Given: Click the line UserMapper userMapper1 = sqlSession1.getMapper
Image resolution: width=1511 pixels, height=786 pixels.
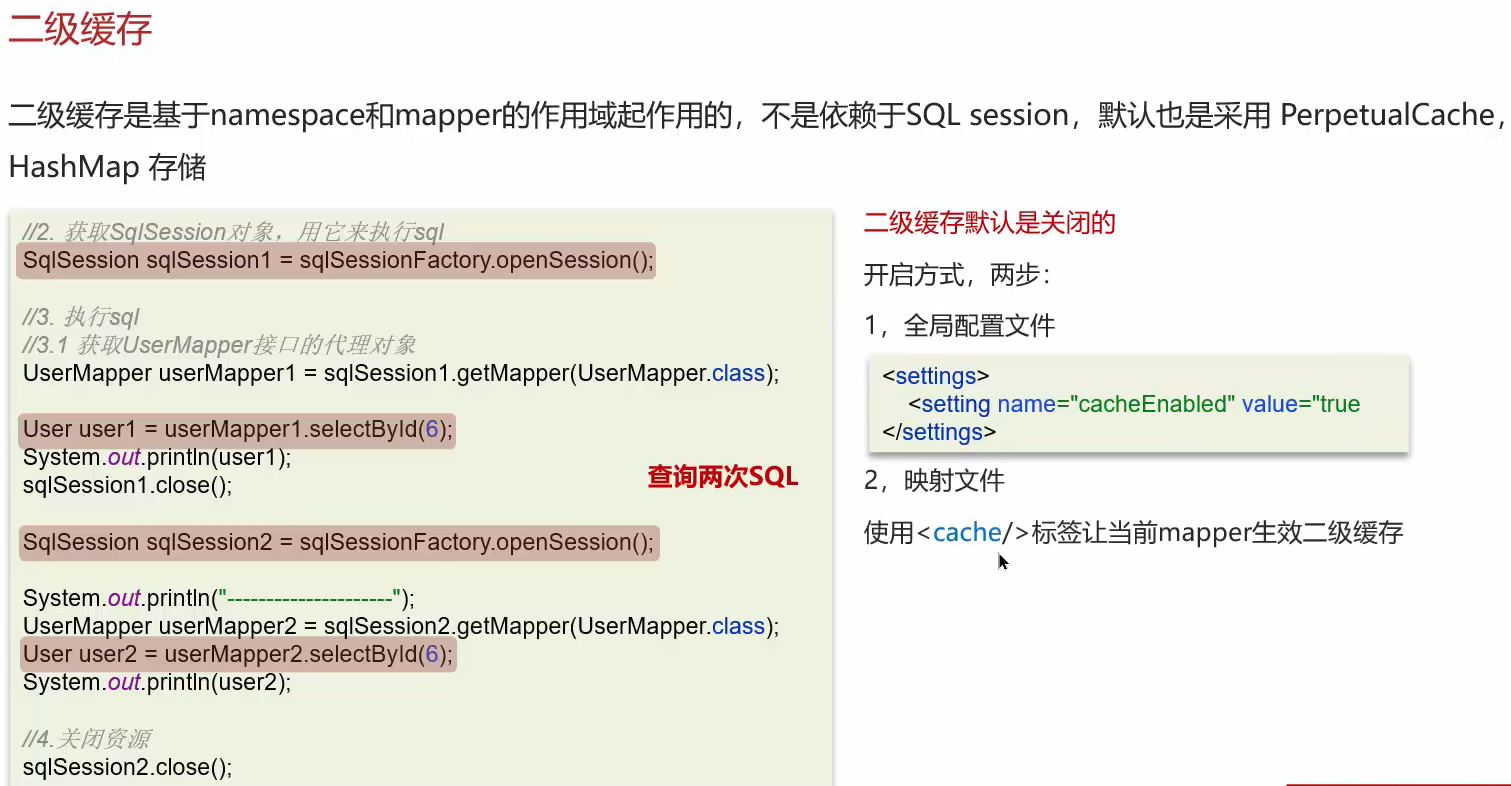Looking at the screenshot, I should (400, 374).
